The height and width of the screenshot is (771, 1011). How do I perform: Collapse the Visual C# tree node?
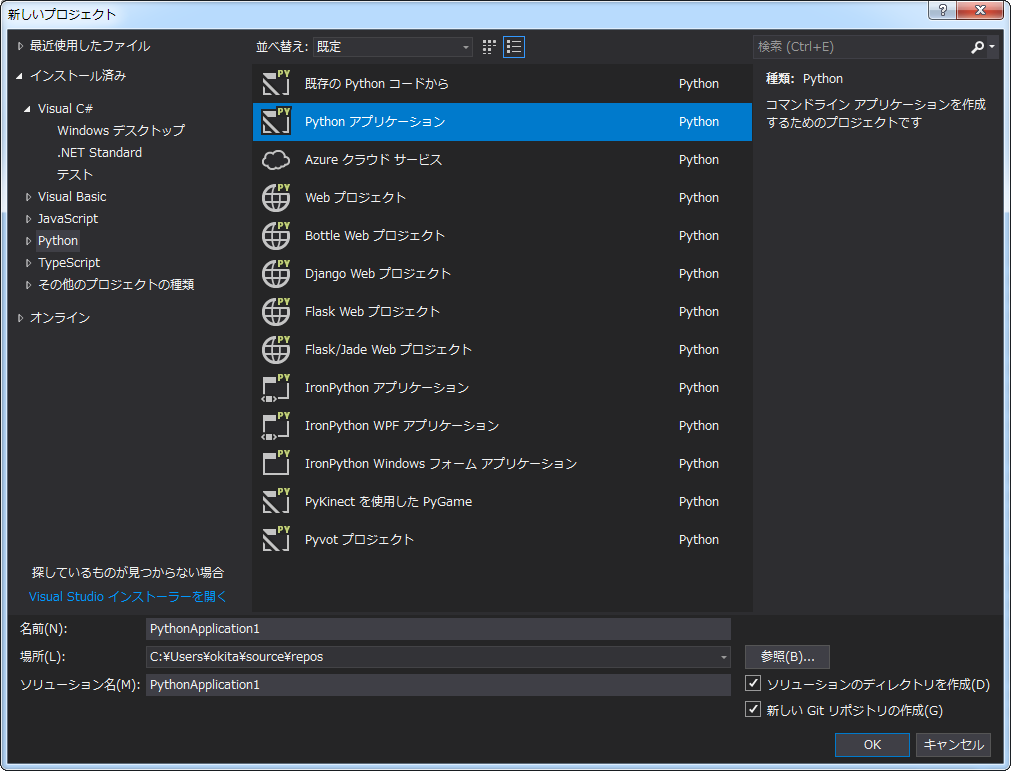coord(27,109)
